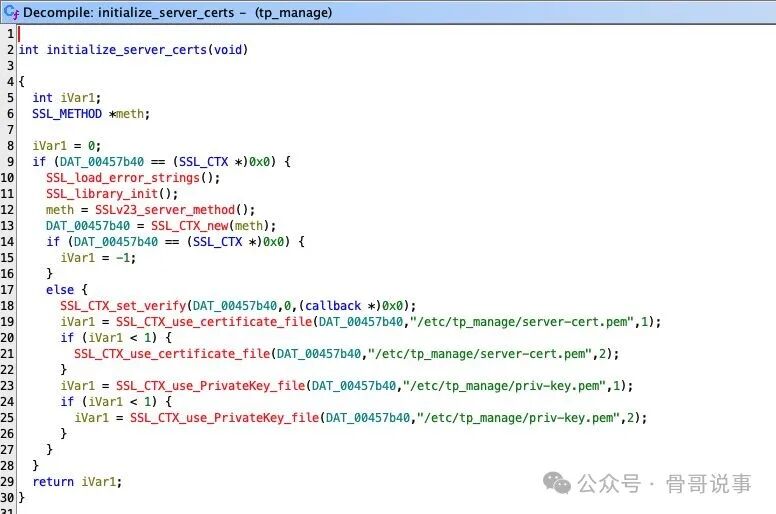This screenshot has width=776, height=514.
Task: Click 'iVar1 = -1;' on line 15
Action: 98,258
